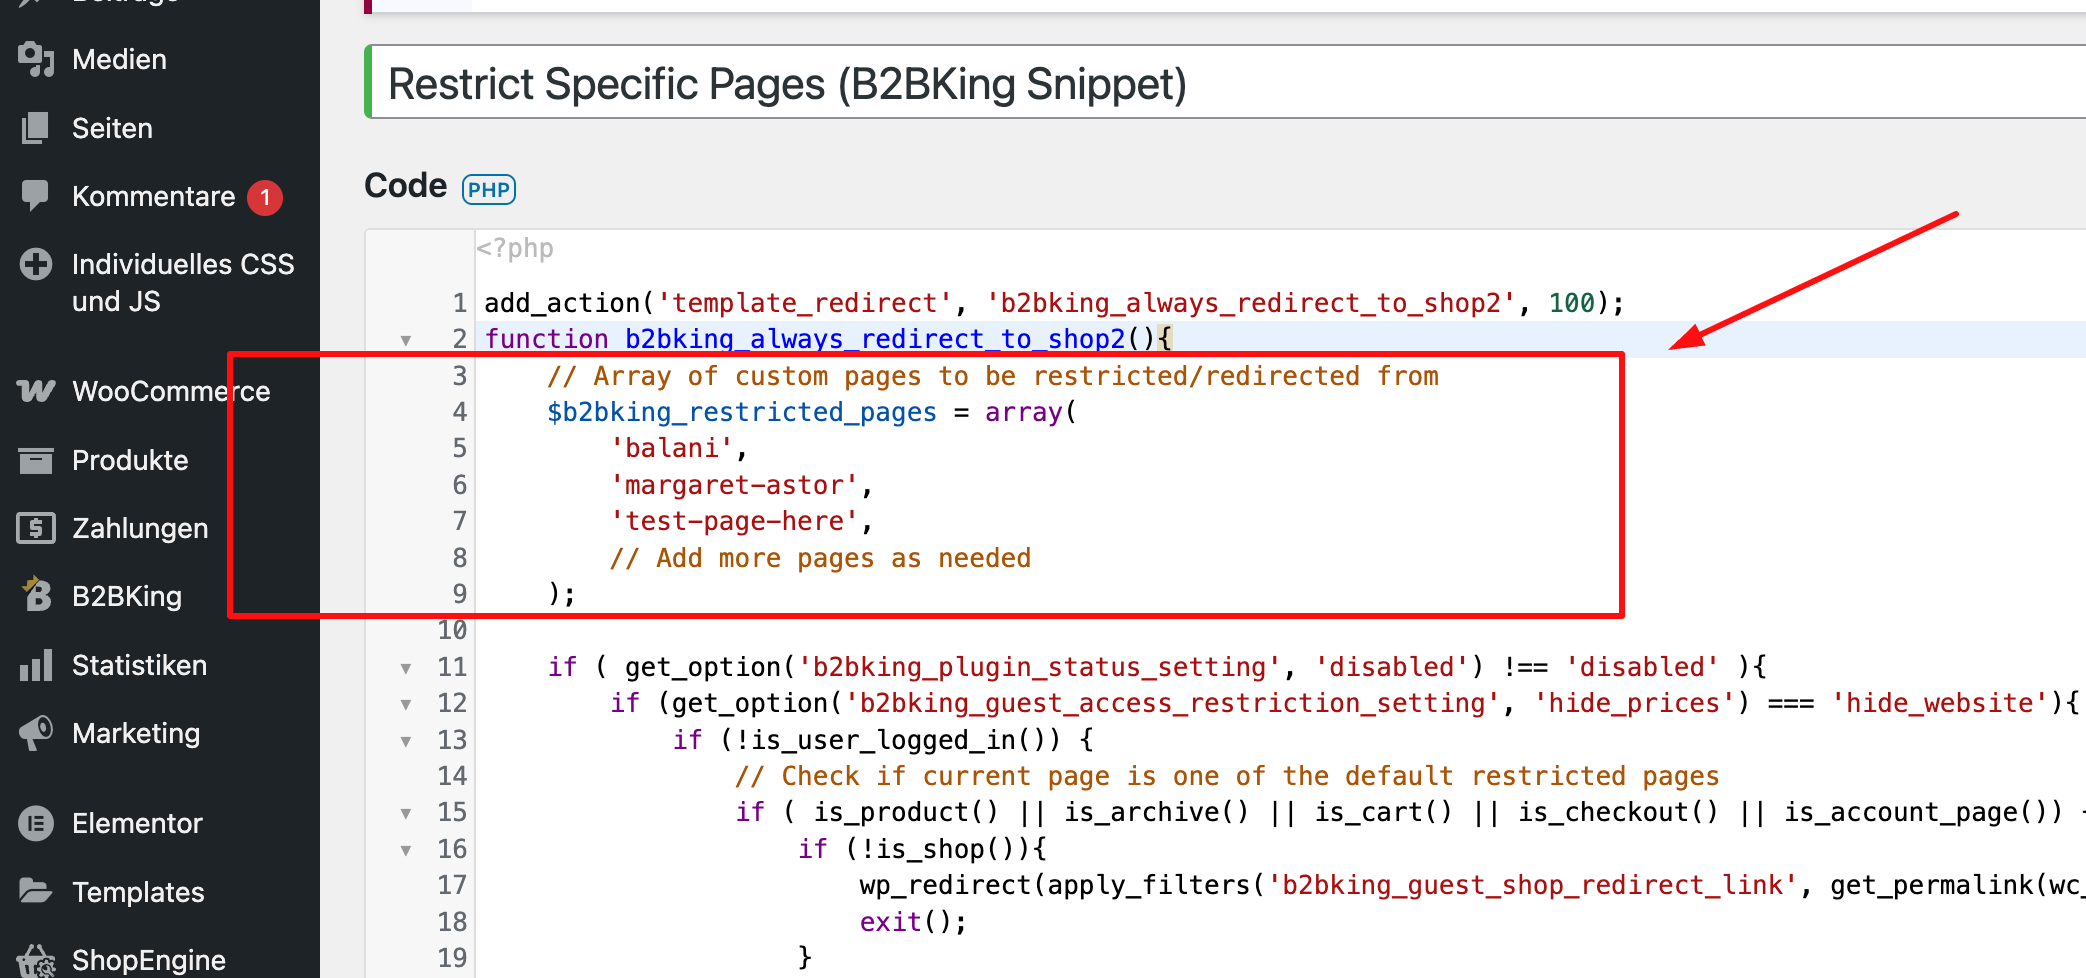Viewport: 2086px width, 978px height.
Task: Click the Kommentare speech bubble icon
Action: coord(36,196)
